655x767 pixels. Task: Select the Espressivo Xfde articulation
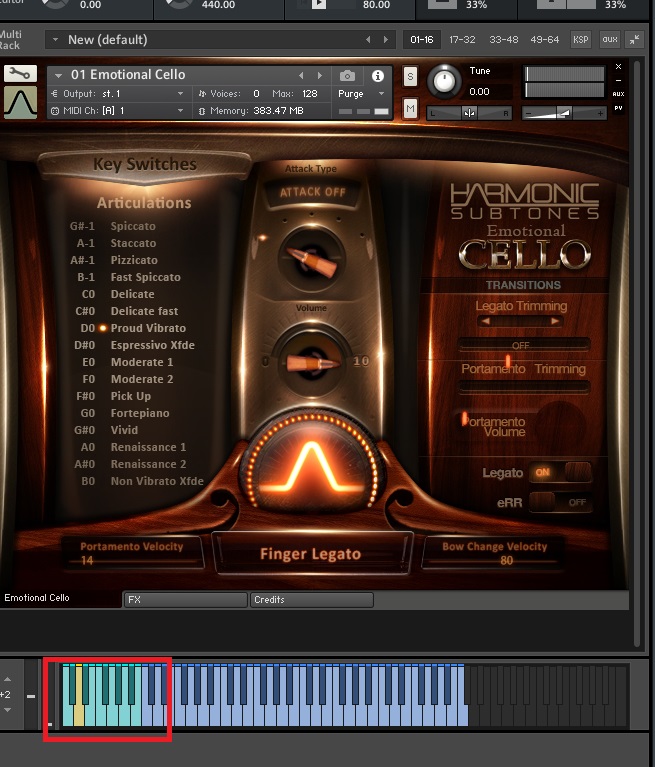pyautogui.click(x=153, y=345)
